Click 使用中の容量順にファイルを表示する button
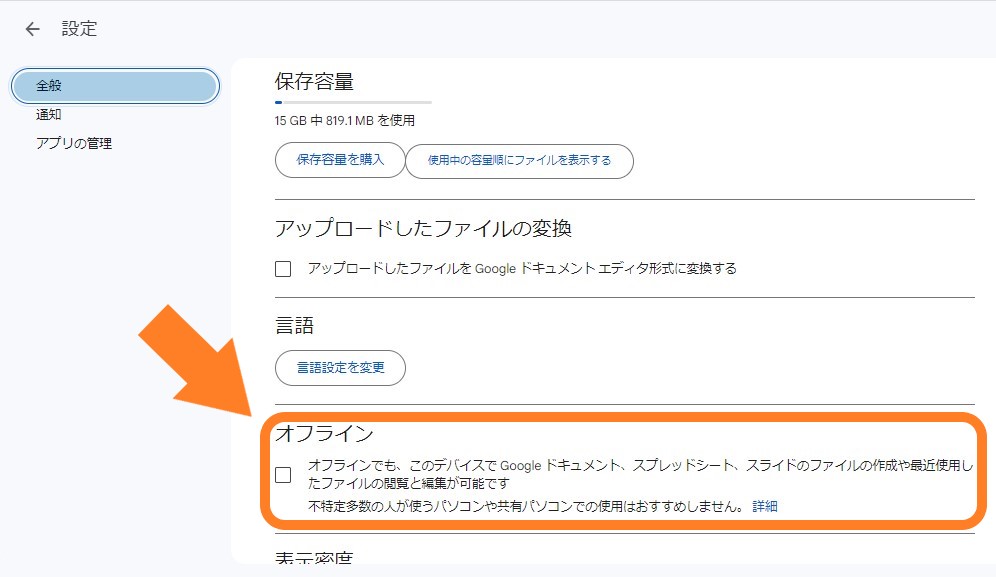Screen dimensions: 996x577 519,160
